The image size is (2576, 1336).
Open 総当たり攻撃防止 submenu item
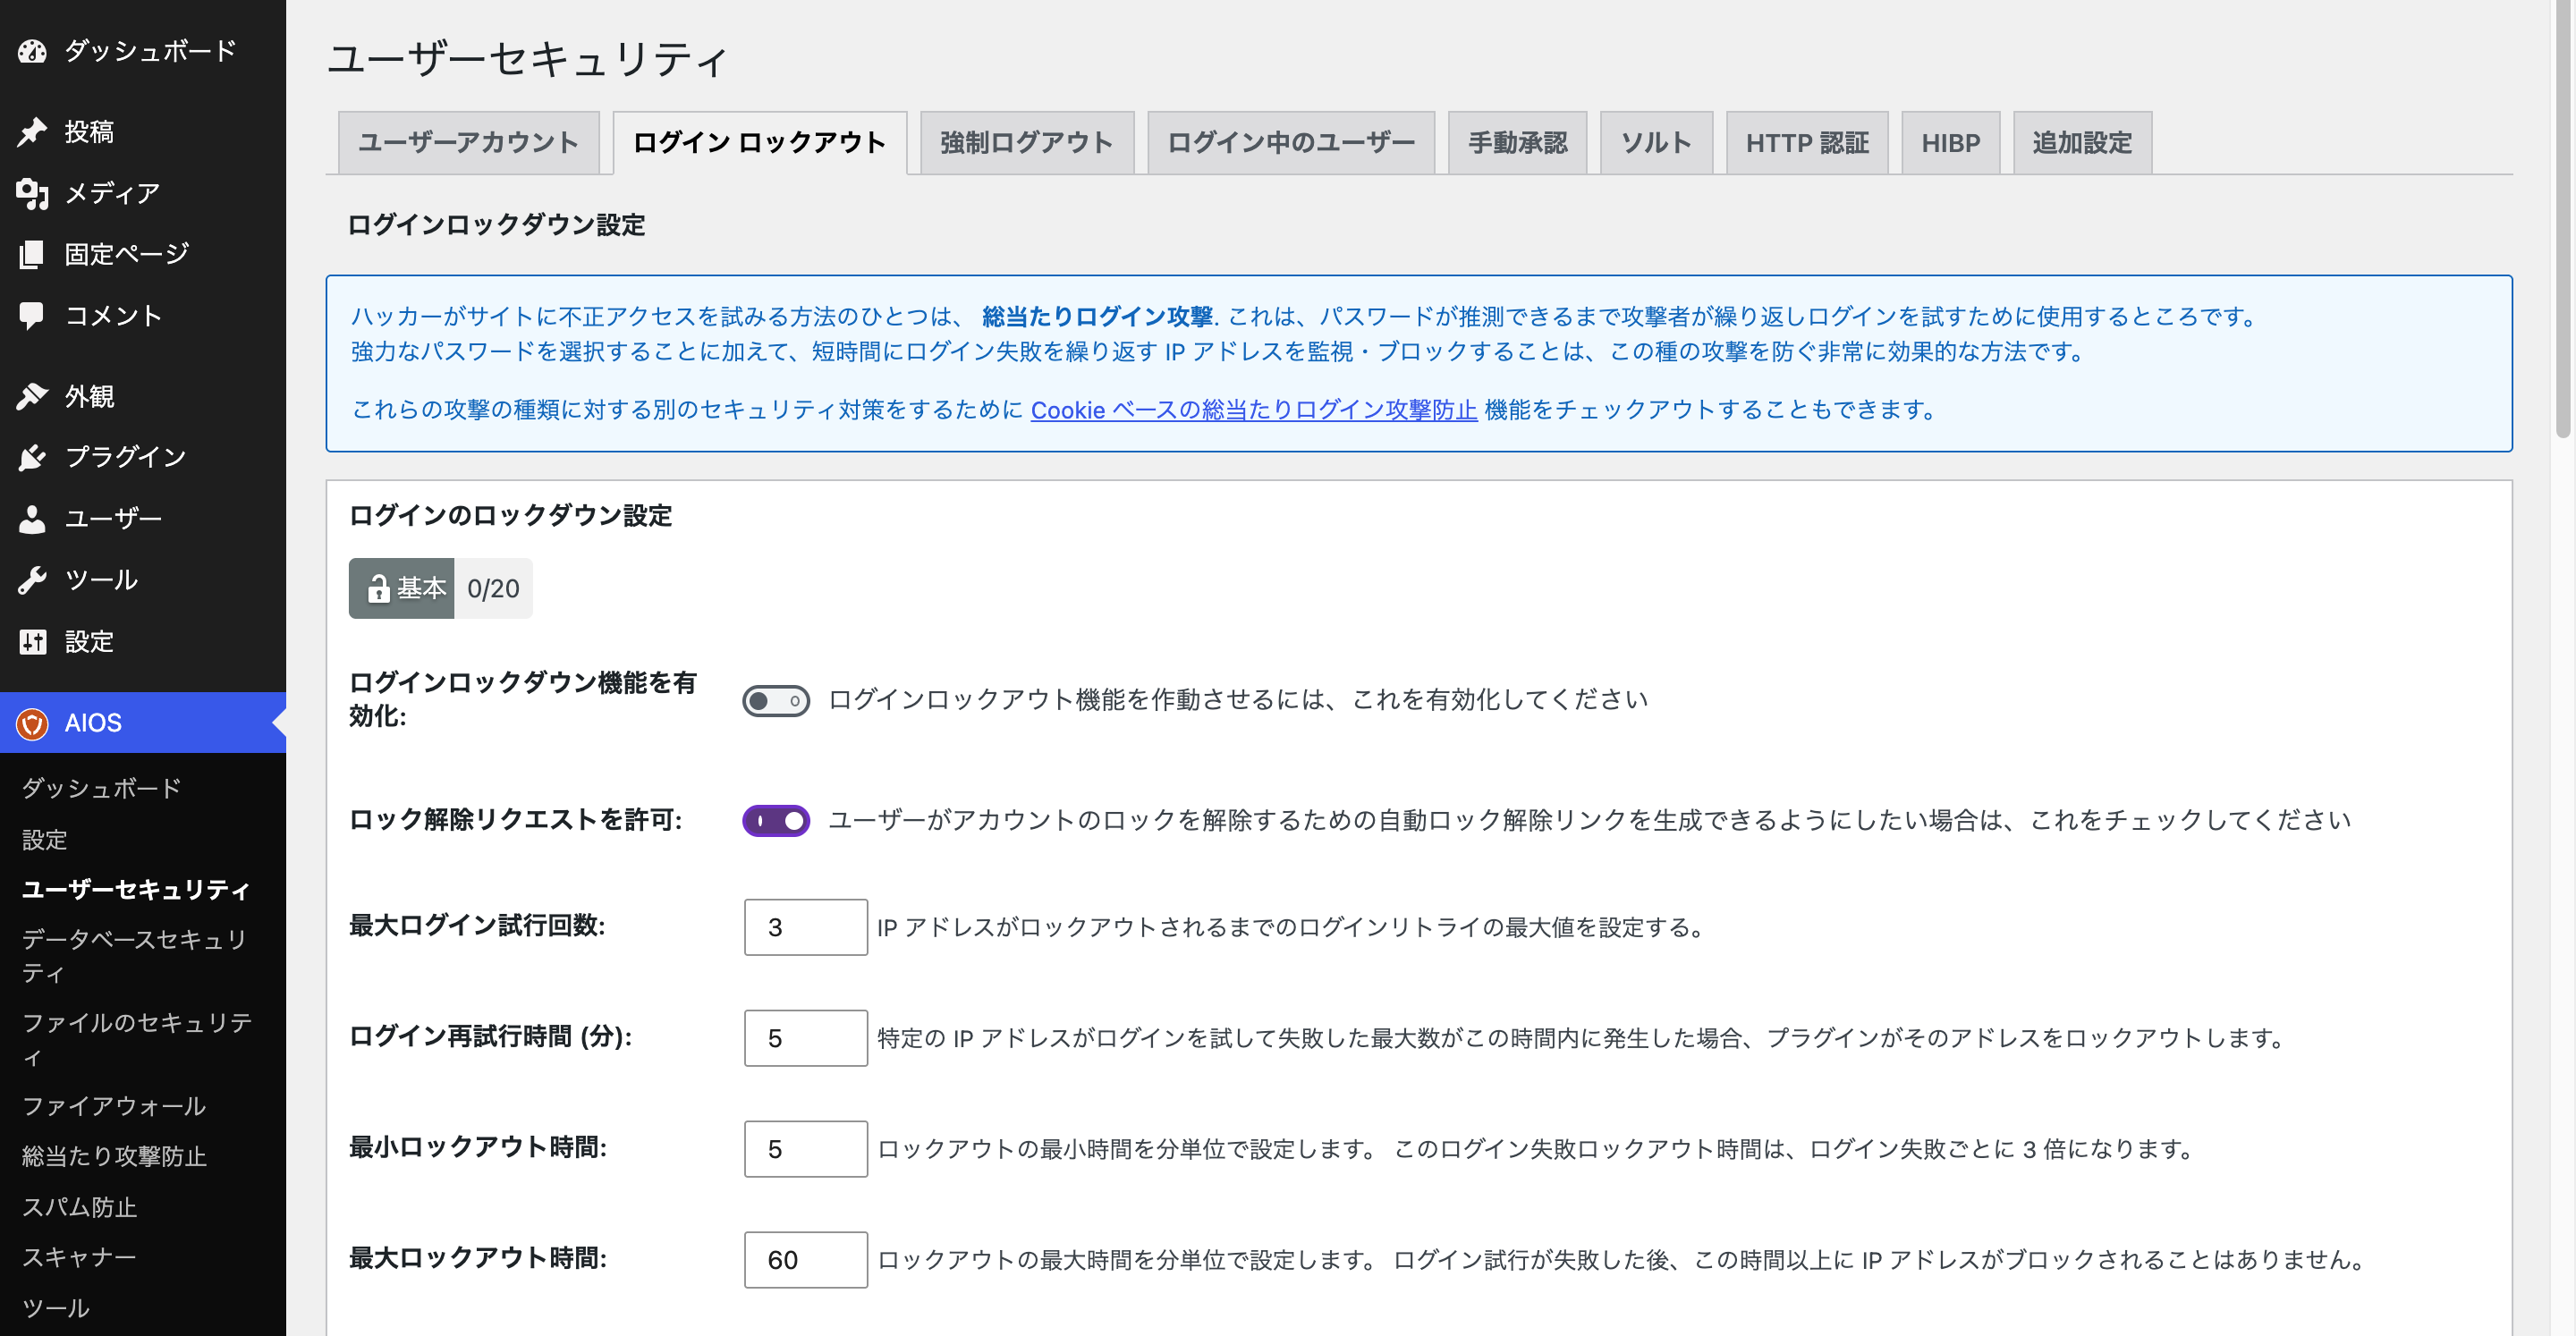[x=114, y=1157]
